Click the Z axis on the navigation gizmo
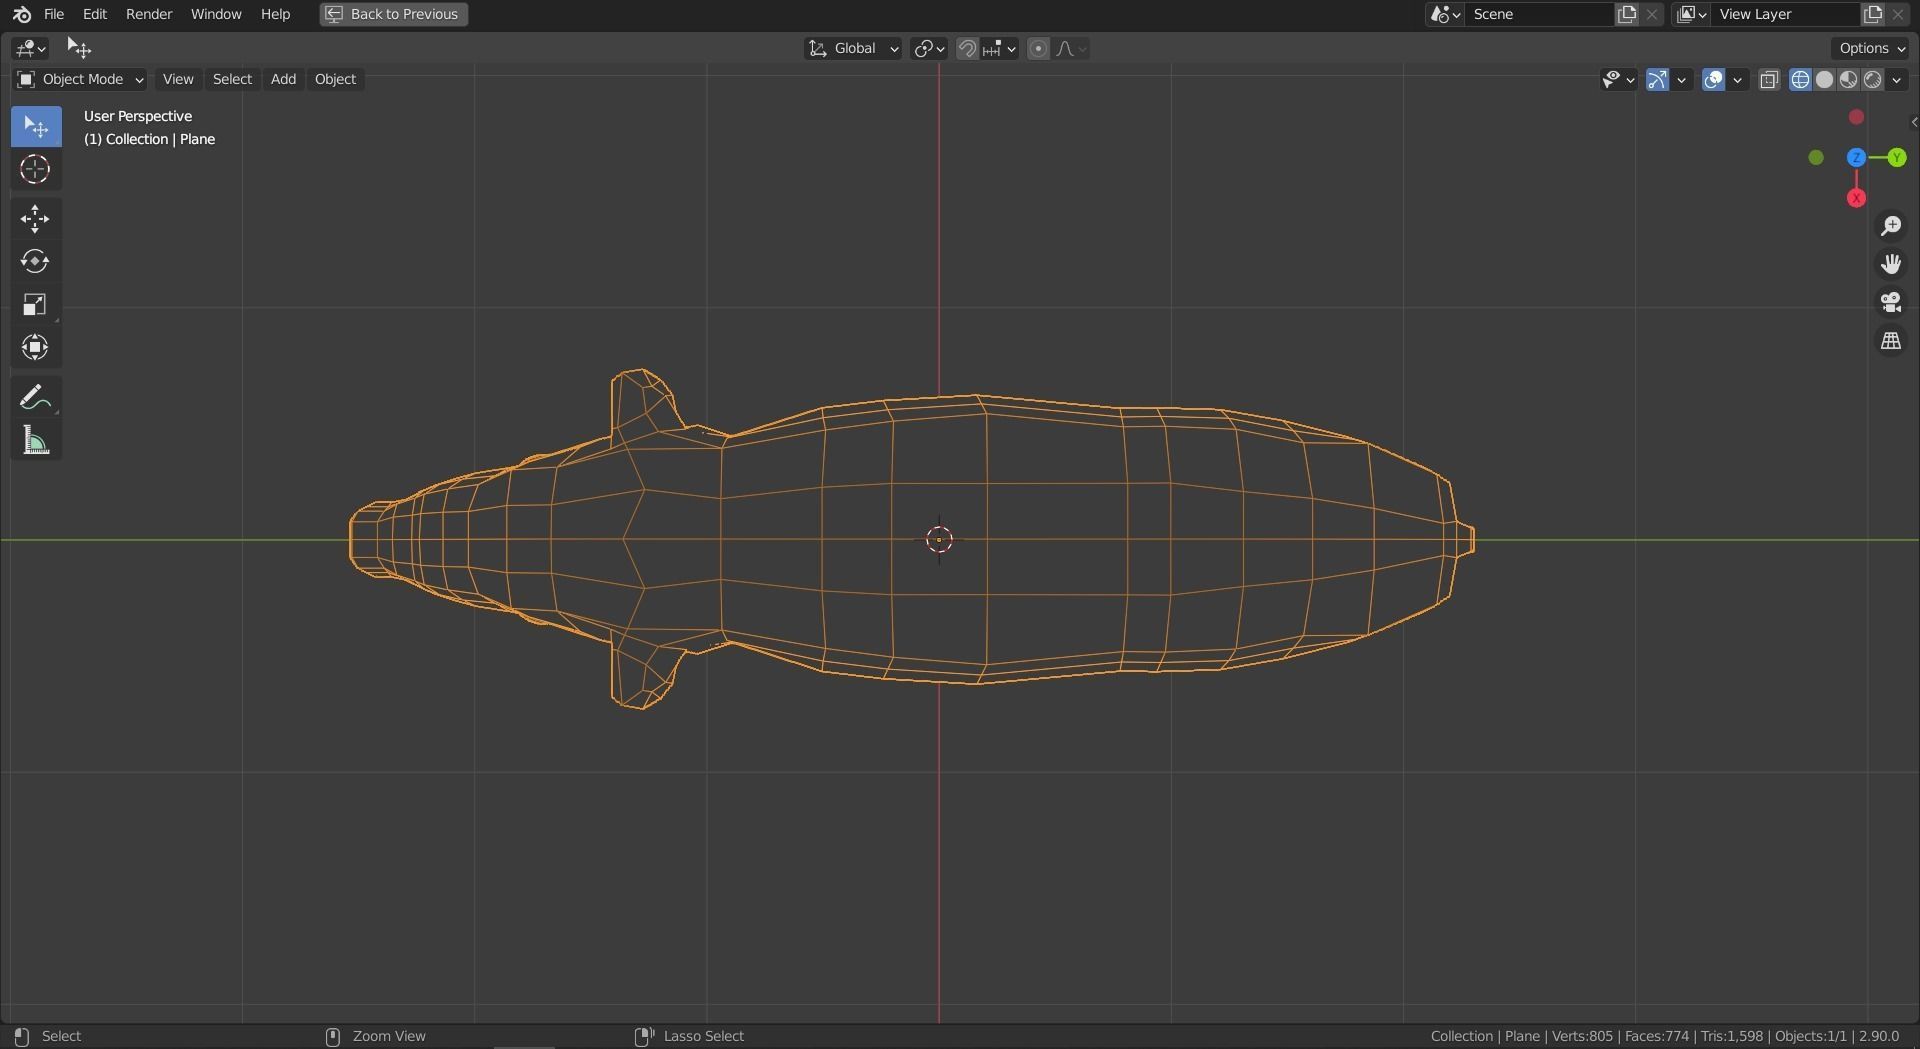Viewport: 1920px width, 1049px height. coord(1856,158)
